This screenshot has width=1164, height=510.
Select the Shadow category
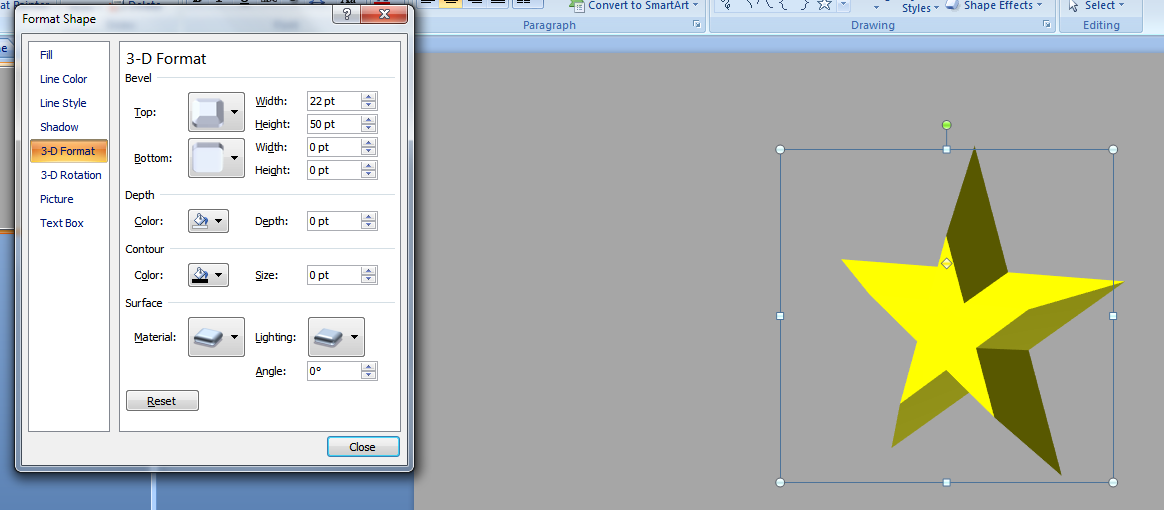coord(59,127)
